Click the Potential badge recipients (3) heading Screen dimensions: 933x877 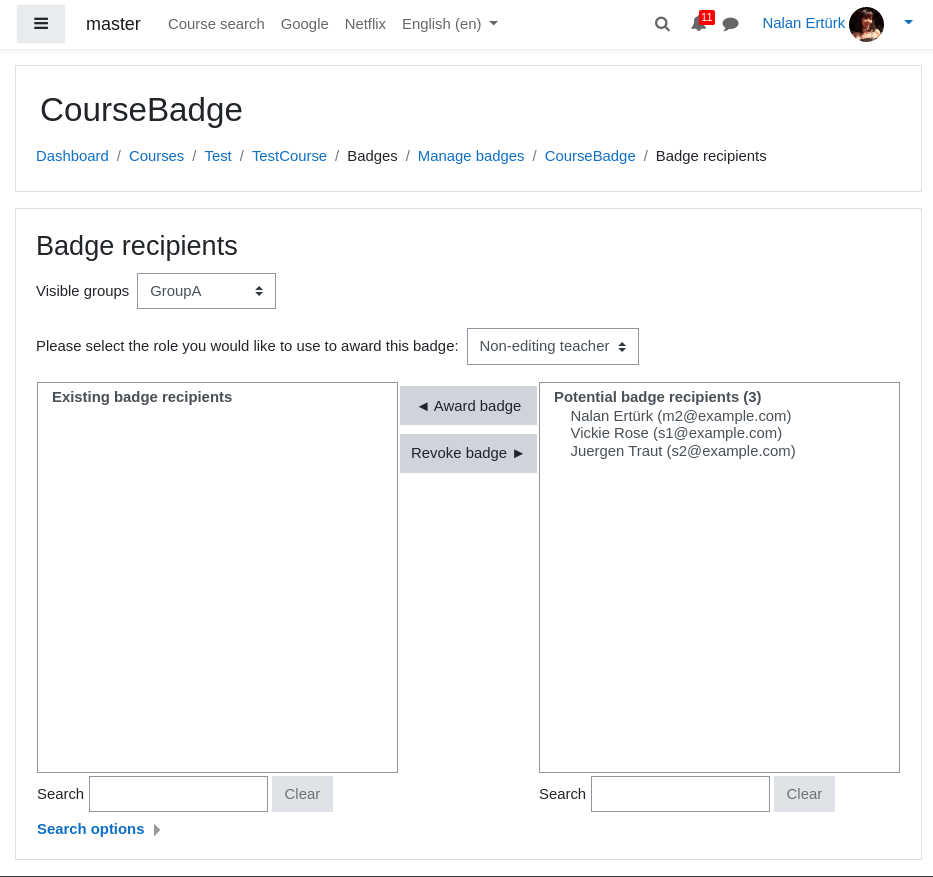[658, 397]
